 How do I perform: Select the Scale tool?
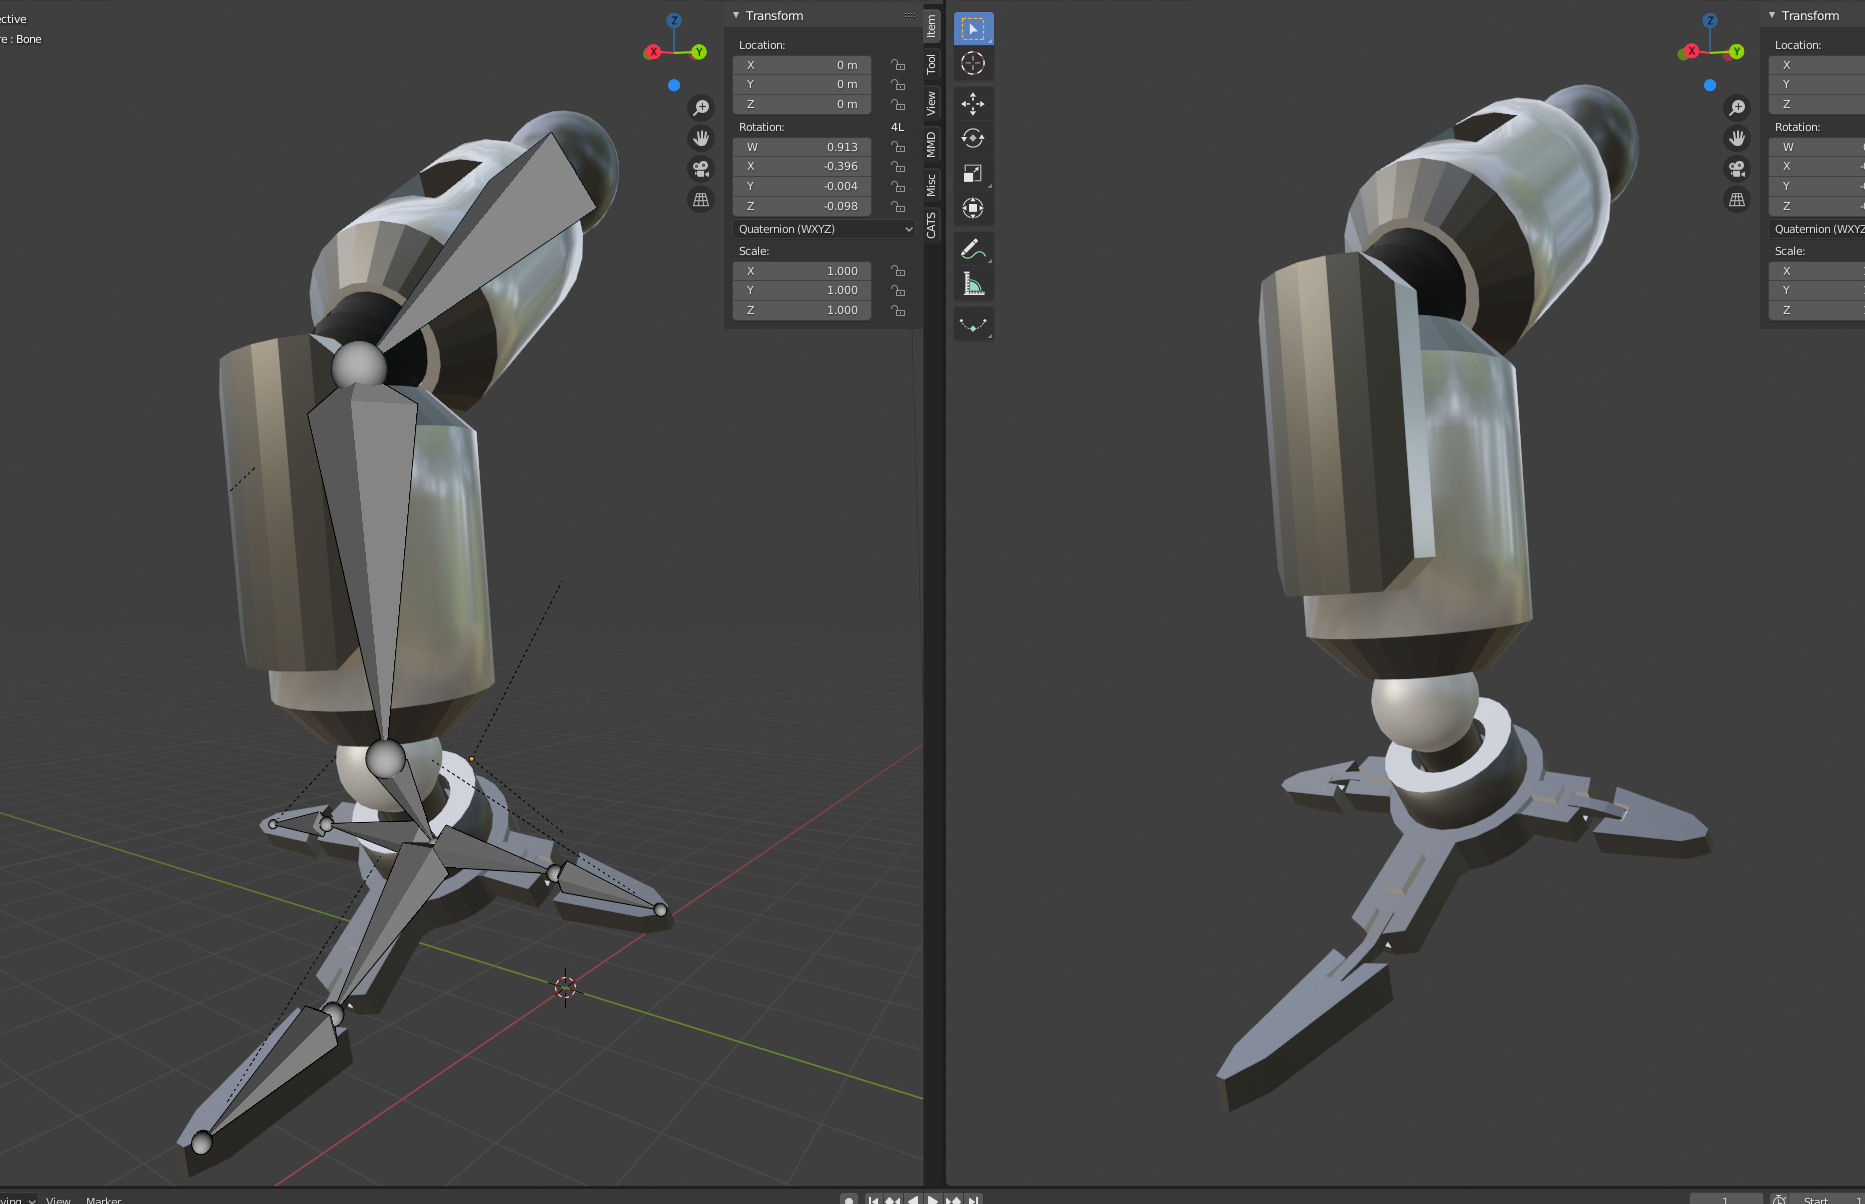tap(973, 174)
